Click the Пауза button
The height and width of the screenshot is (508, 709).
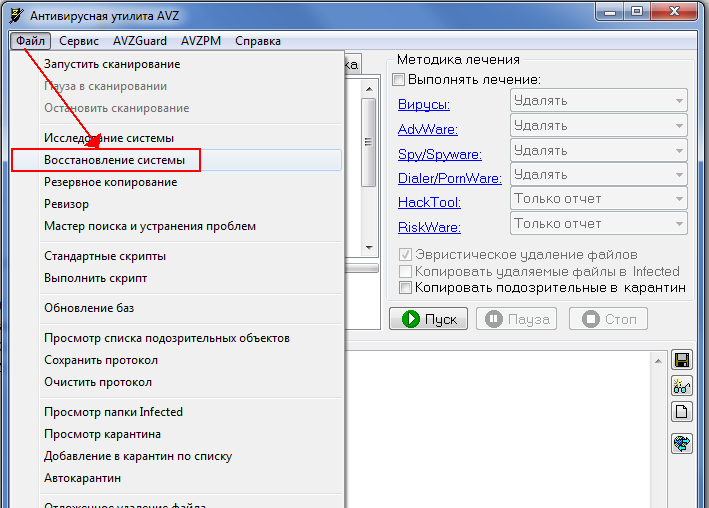(516, 319)
